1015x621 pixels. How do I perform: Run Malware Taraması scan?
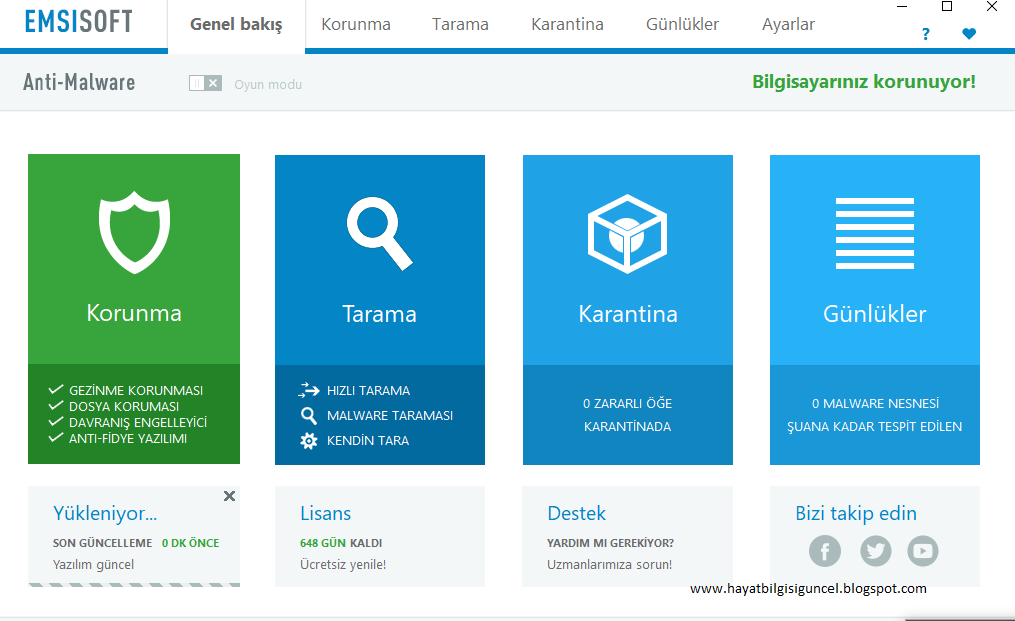(389, 415)
